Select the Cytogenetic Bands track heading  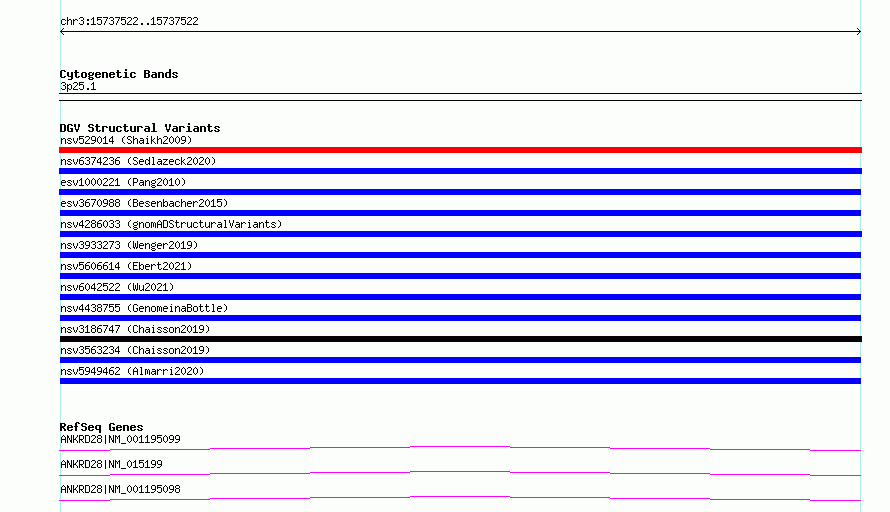pos(119,74)
